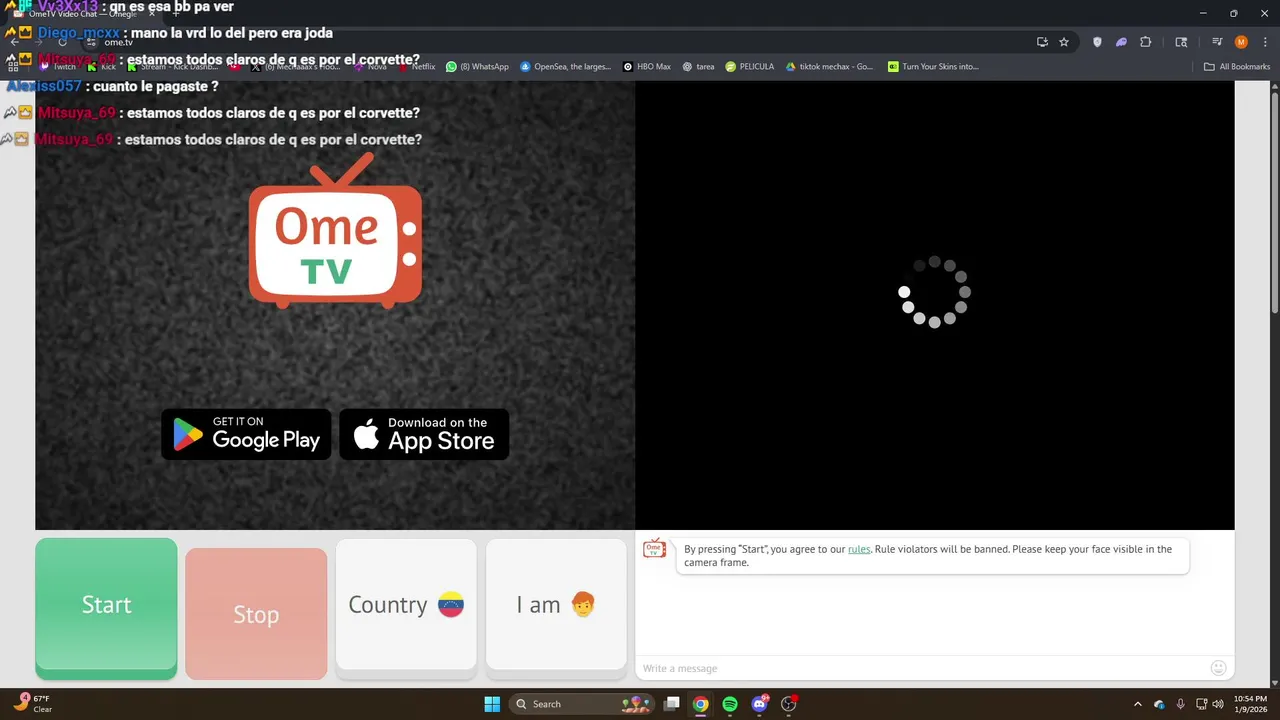
Task: Open the OpenSea bookmark
Action: pos(565,67)
